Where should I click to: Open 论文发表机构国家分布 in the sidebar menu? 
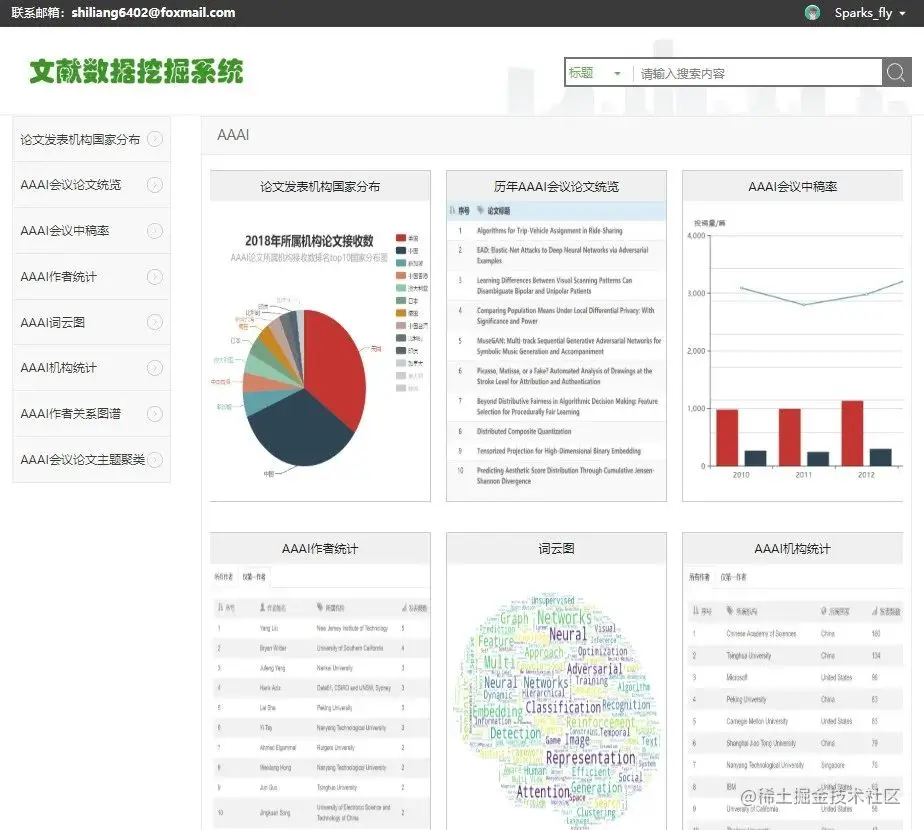tap(91, 139)
